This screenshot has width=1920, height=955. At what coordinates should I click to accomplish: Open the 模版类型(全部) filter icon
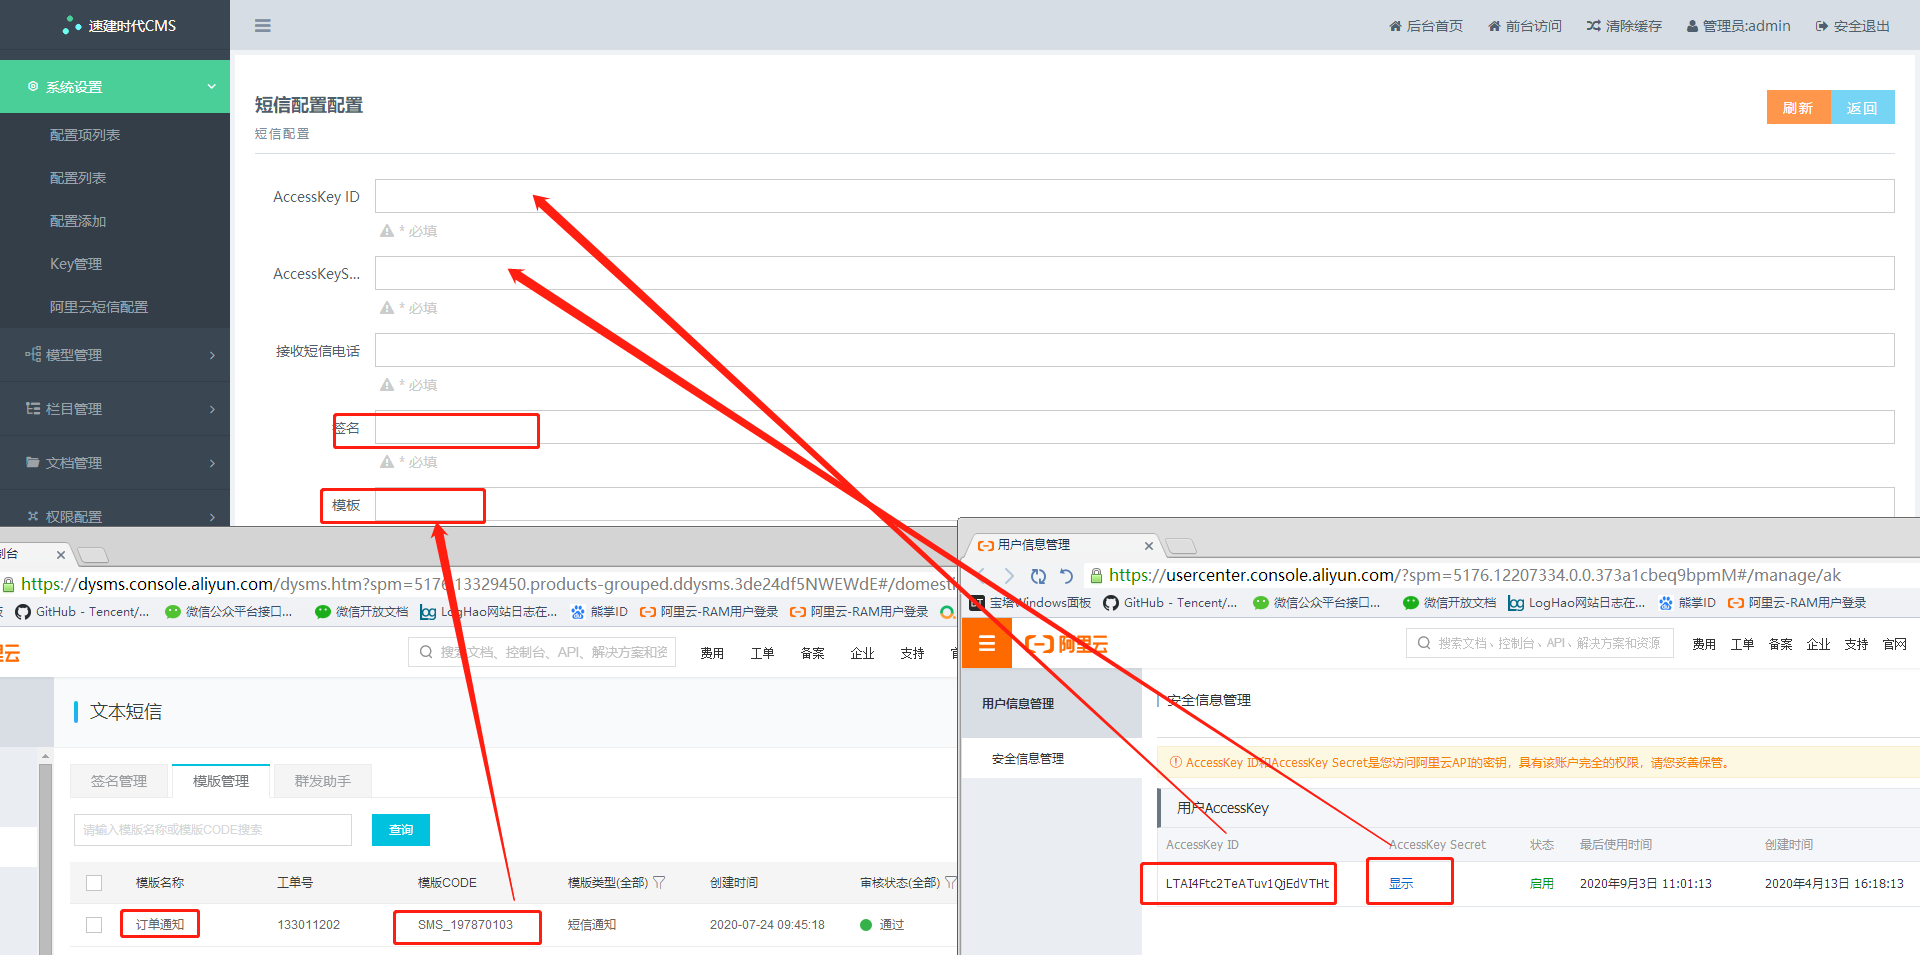[659, 883]
